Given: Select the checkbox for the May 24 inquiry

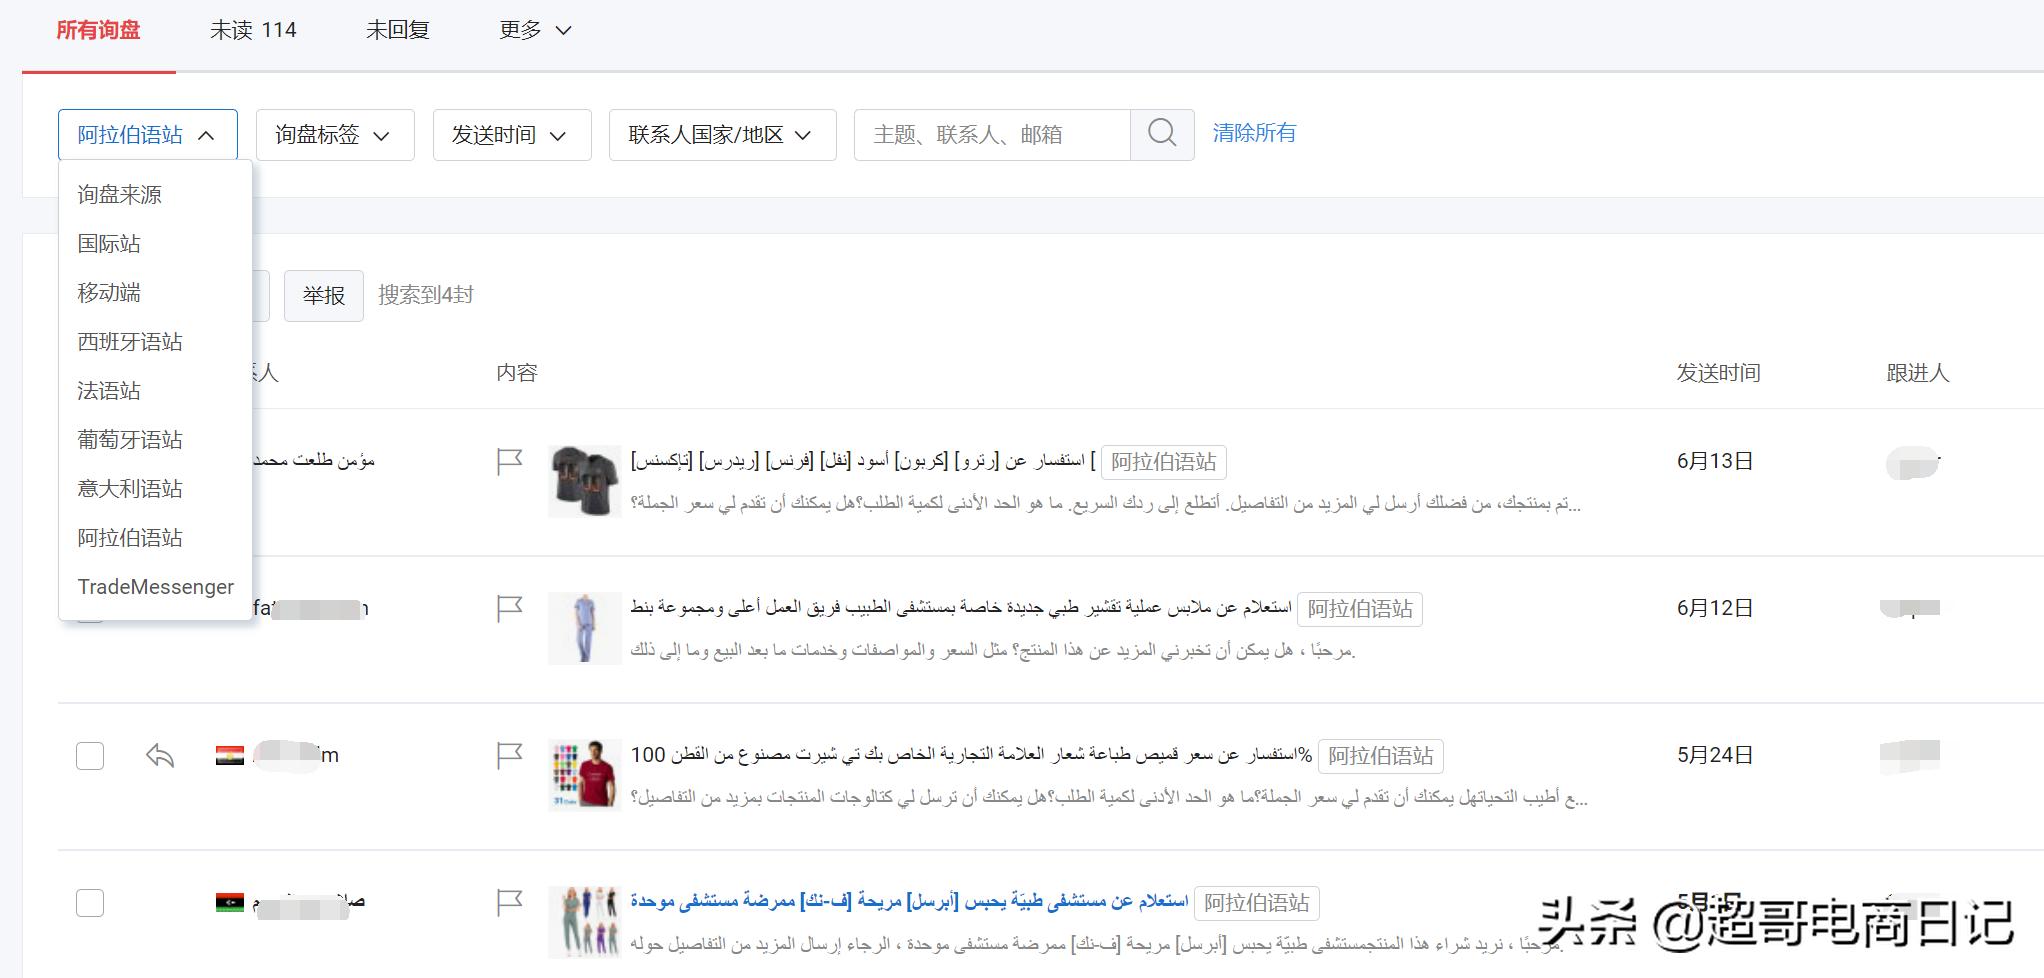Looking at the screenshot, I should tap(90, 755).
